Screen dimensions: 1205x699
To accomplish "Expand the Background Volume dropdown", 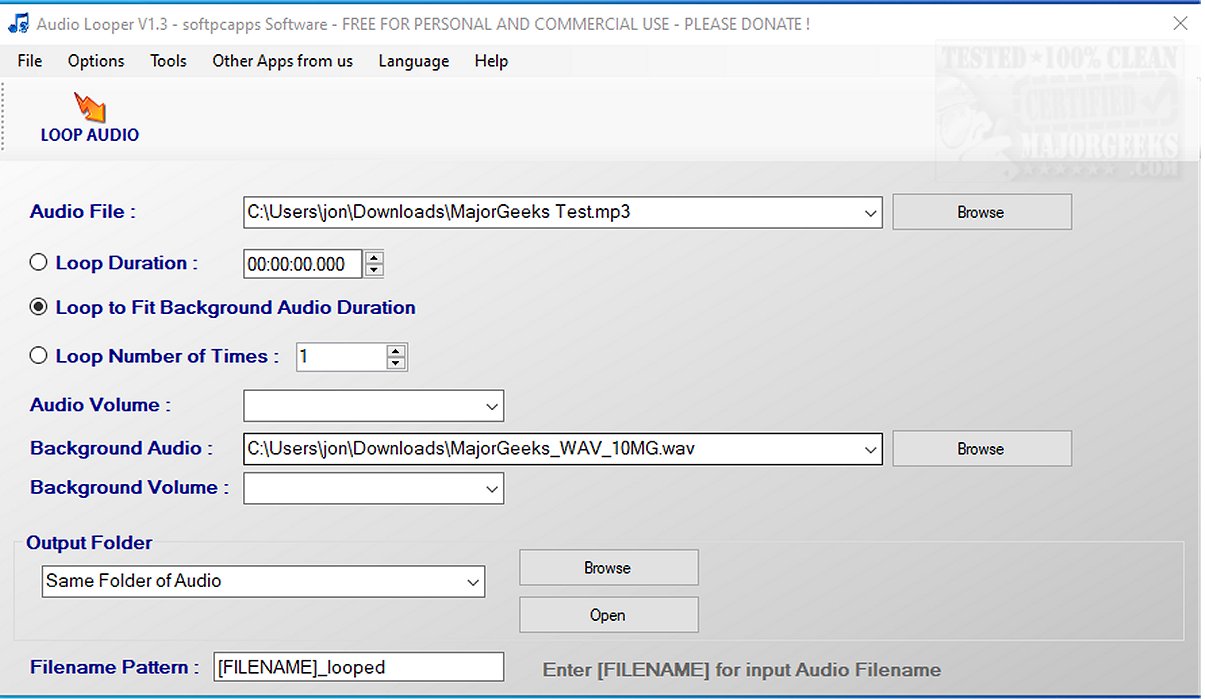I will 491,488.
